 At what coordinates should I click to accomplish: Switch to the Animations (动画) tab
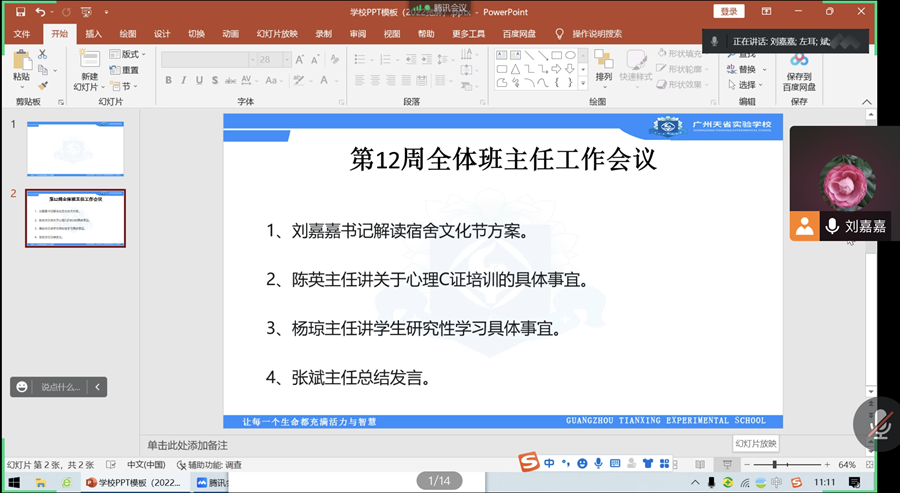231,34
